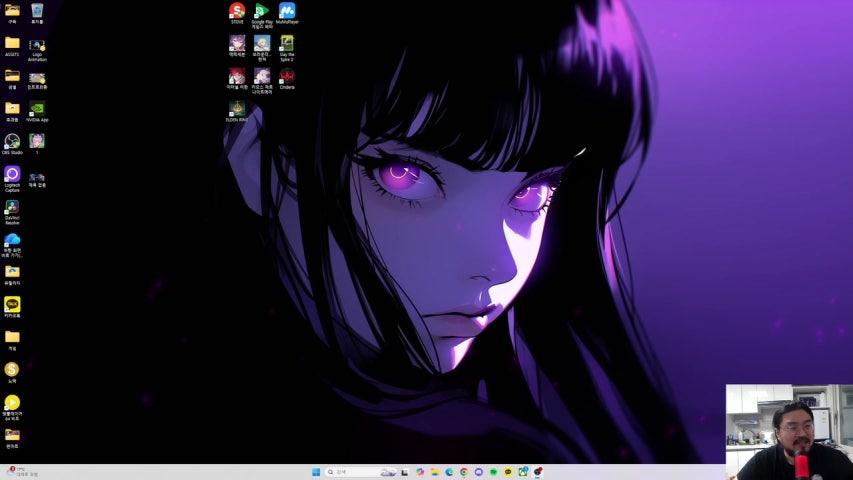Open KakaoTalk from the taskbar
This screenshot has width=853, height=480.
tap(508, 472)
